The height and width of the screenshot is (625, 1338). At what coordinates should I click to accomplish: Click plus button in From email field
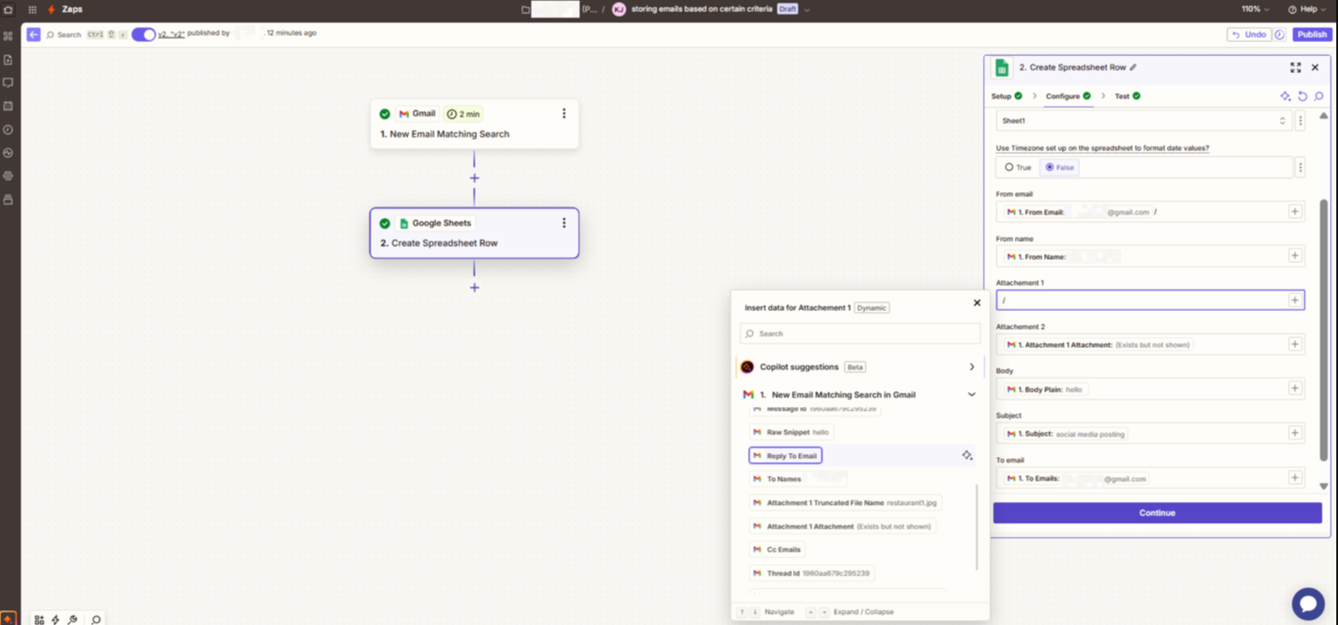tap(1295, 212)
